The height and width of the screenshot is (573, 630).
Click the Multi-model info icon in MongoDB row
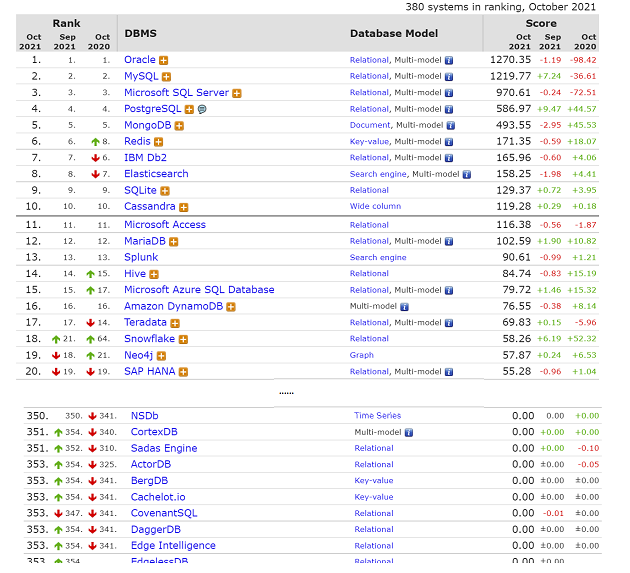pos(451,126)
